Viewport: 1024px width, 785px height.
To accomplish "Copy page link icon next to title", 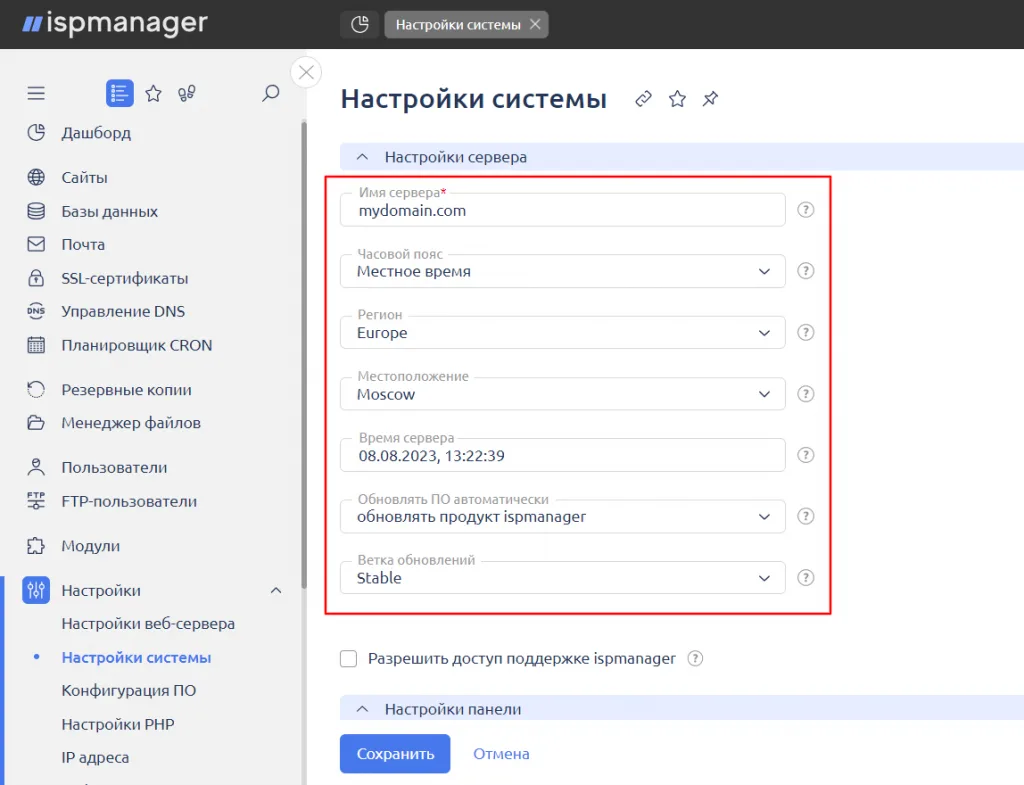I will pyautogui.click(x=643, y=99).
